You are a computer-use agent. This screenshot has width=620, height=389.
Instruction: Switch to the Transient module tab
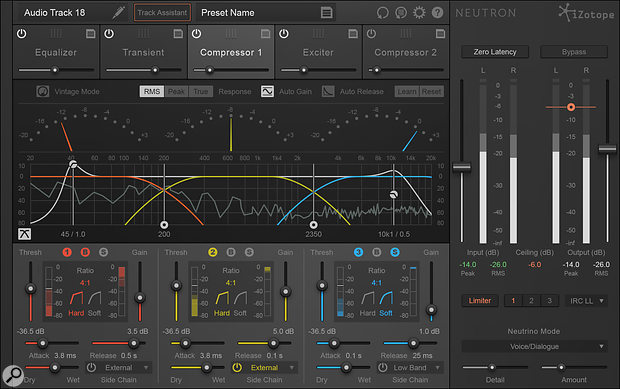(x=144, y=52)
